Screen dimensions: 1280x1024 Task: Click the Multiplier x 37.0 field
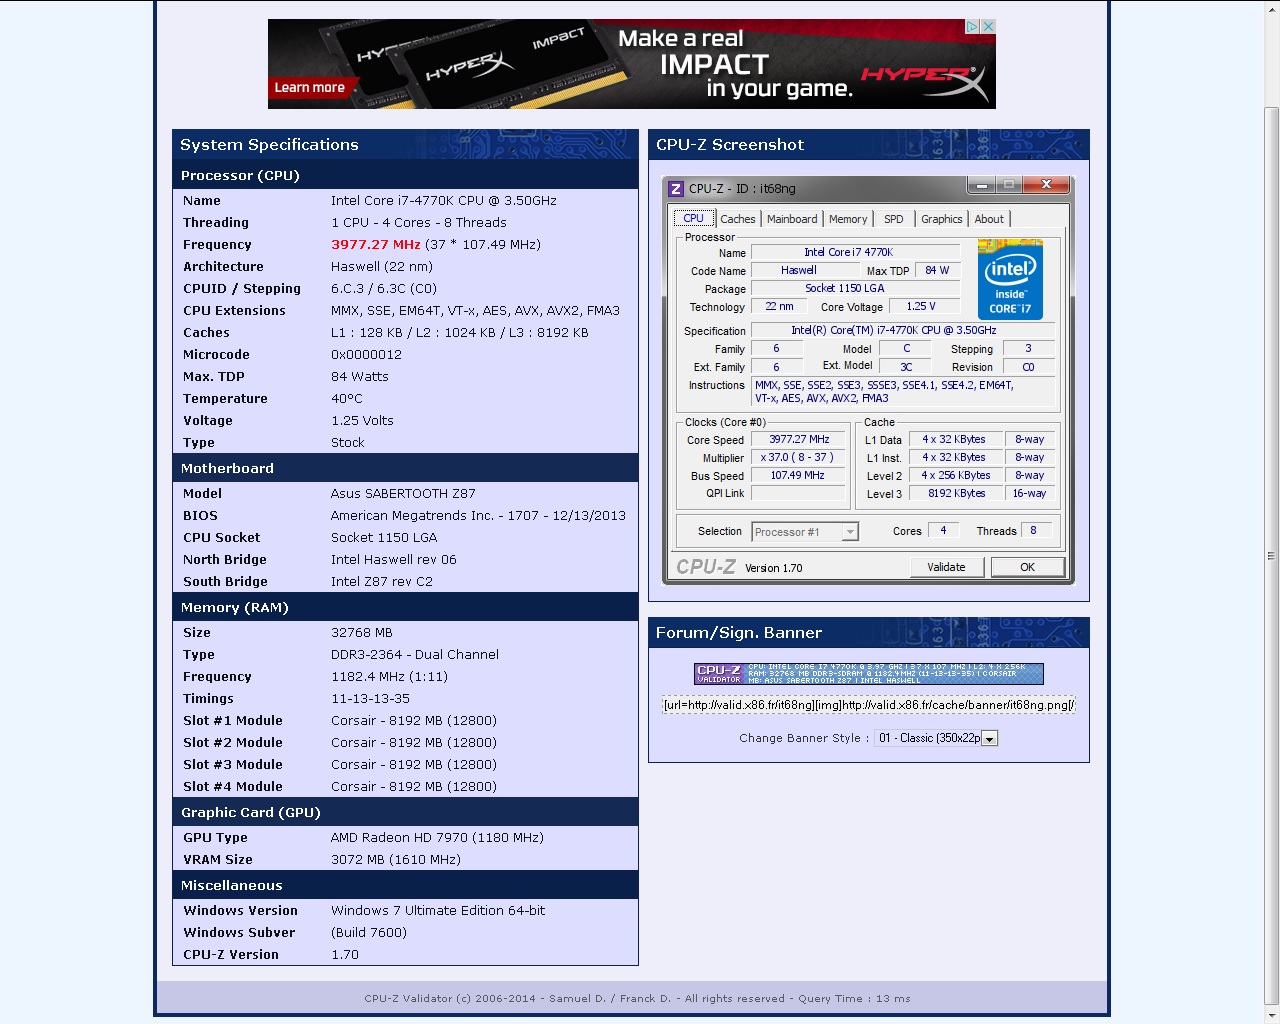[x=799, y=458]
